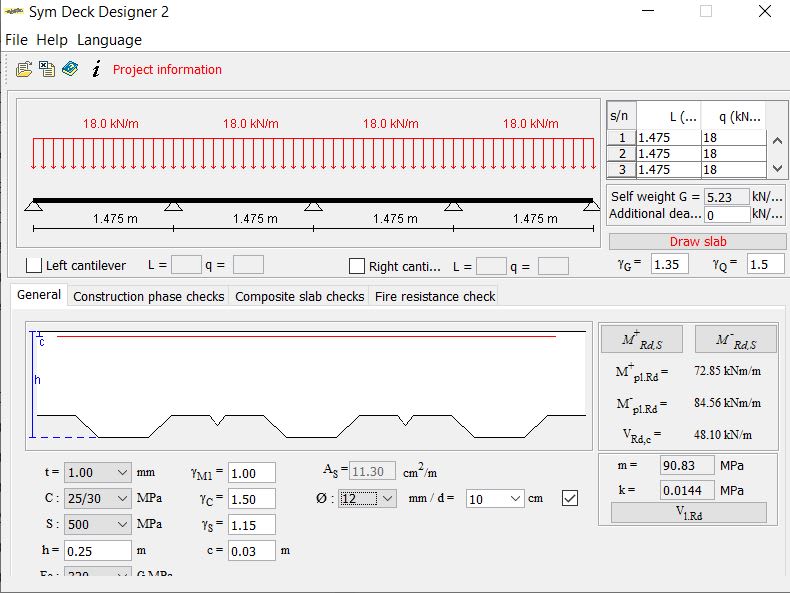Click the 48.10 kN/m result value
This screenshot has height=593, width=790.
click(722, 435)
